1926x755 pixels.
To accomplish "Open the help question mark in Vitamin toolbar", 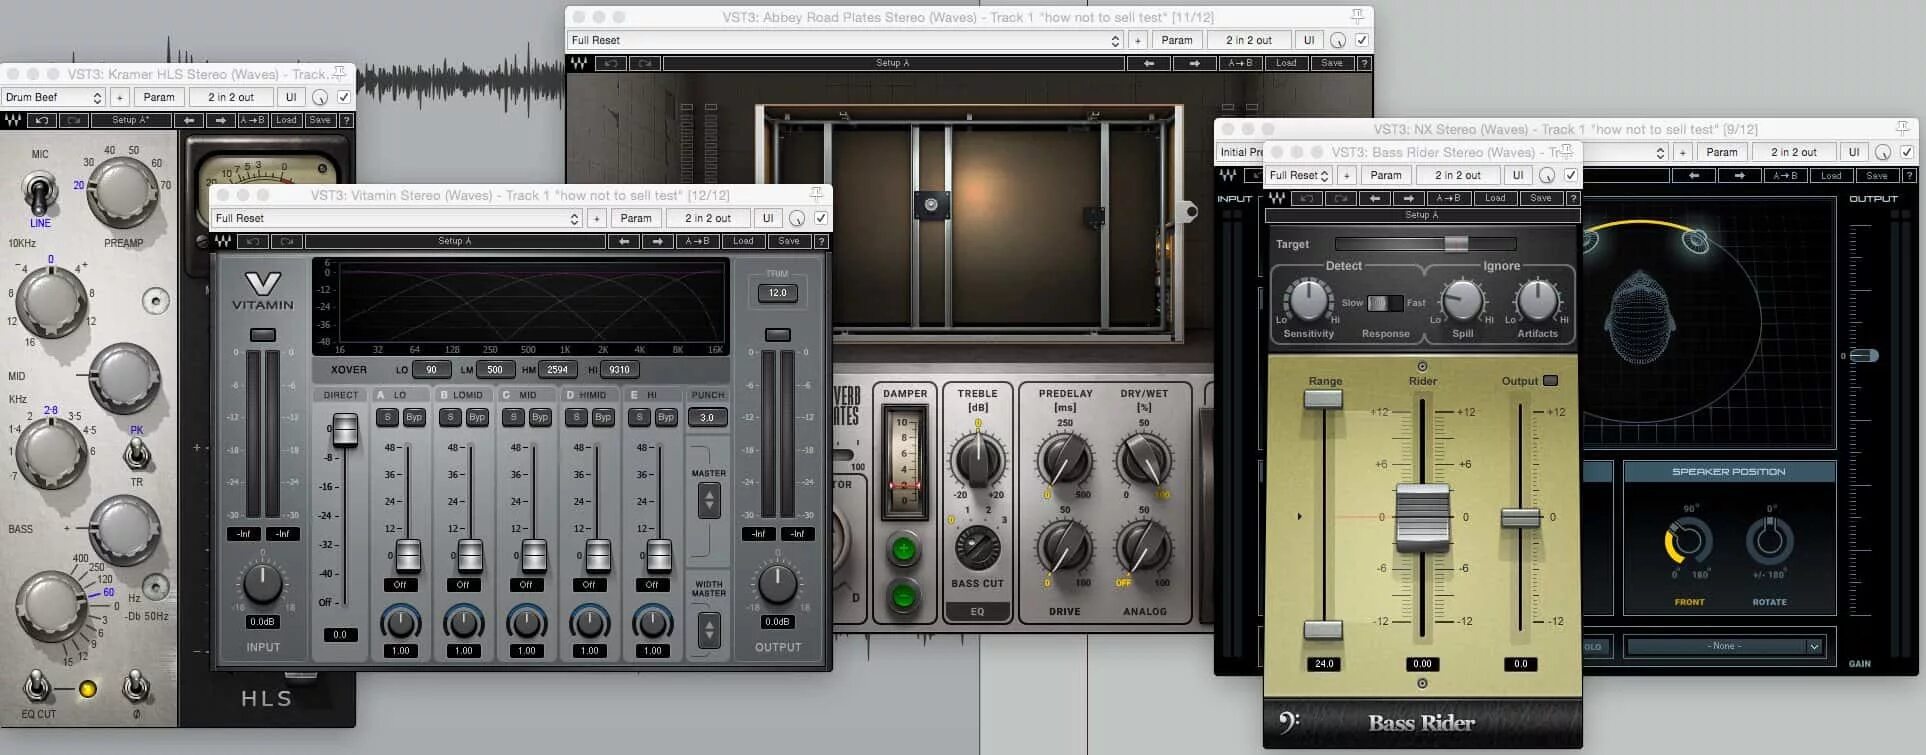I will [821, 241].
